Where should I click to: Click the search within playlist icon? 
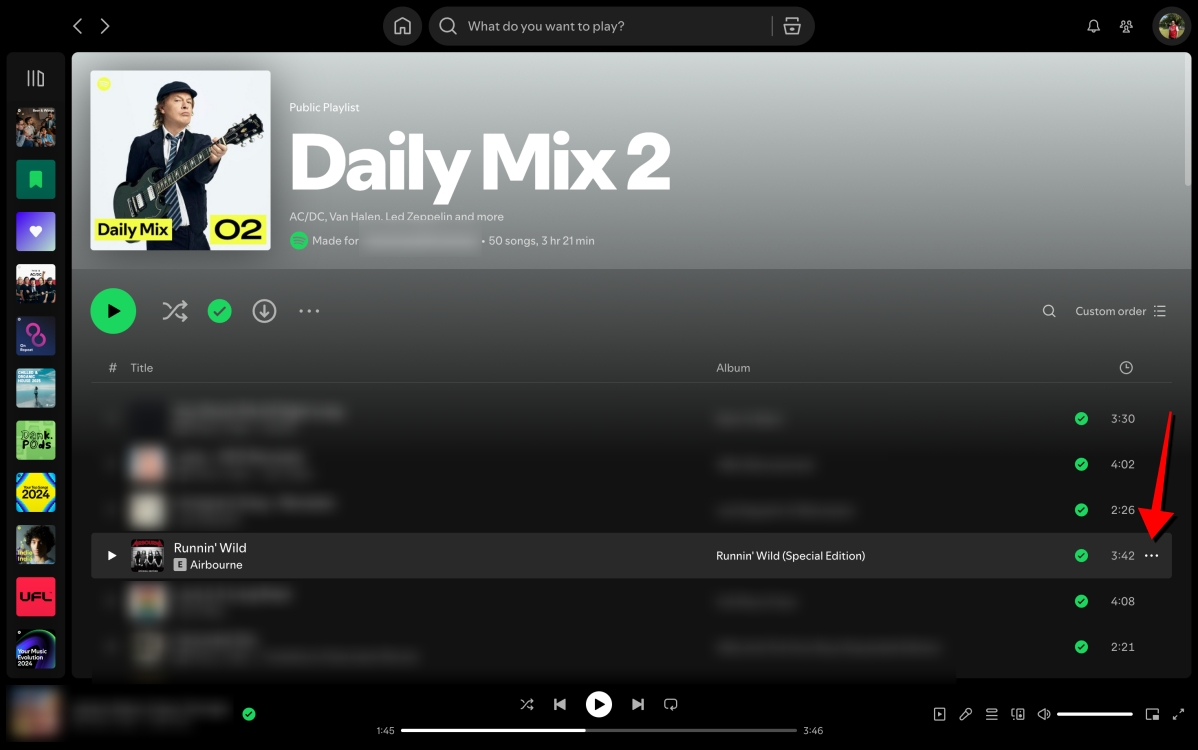click(1048, 311)
